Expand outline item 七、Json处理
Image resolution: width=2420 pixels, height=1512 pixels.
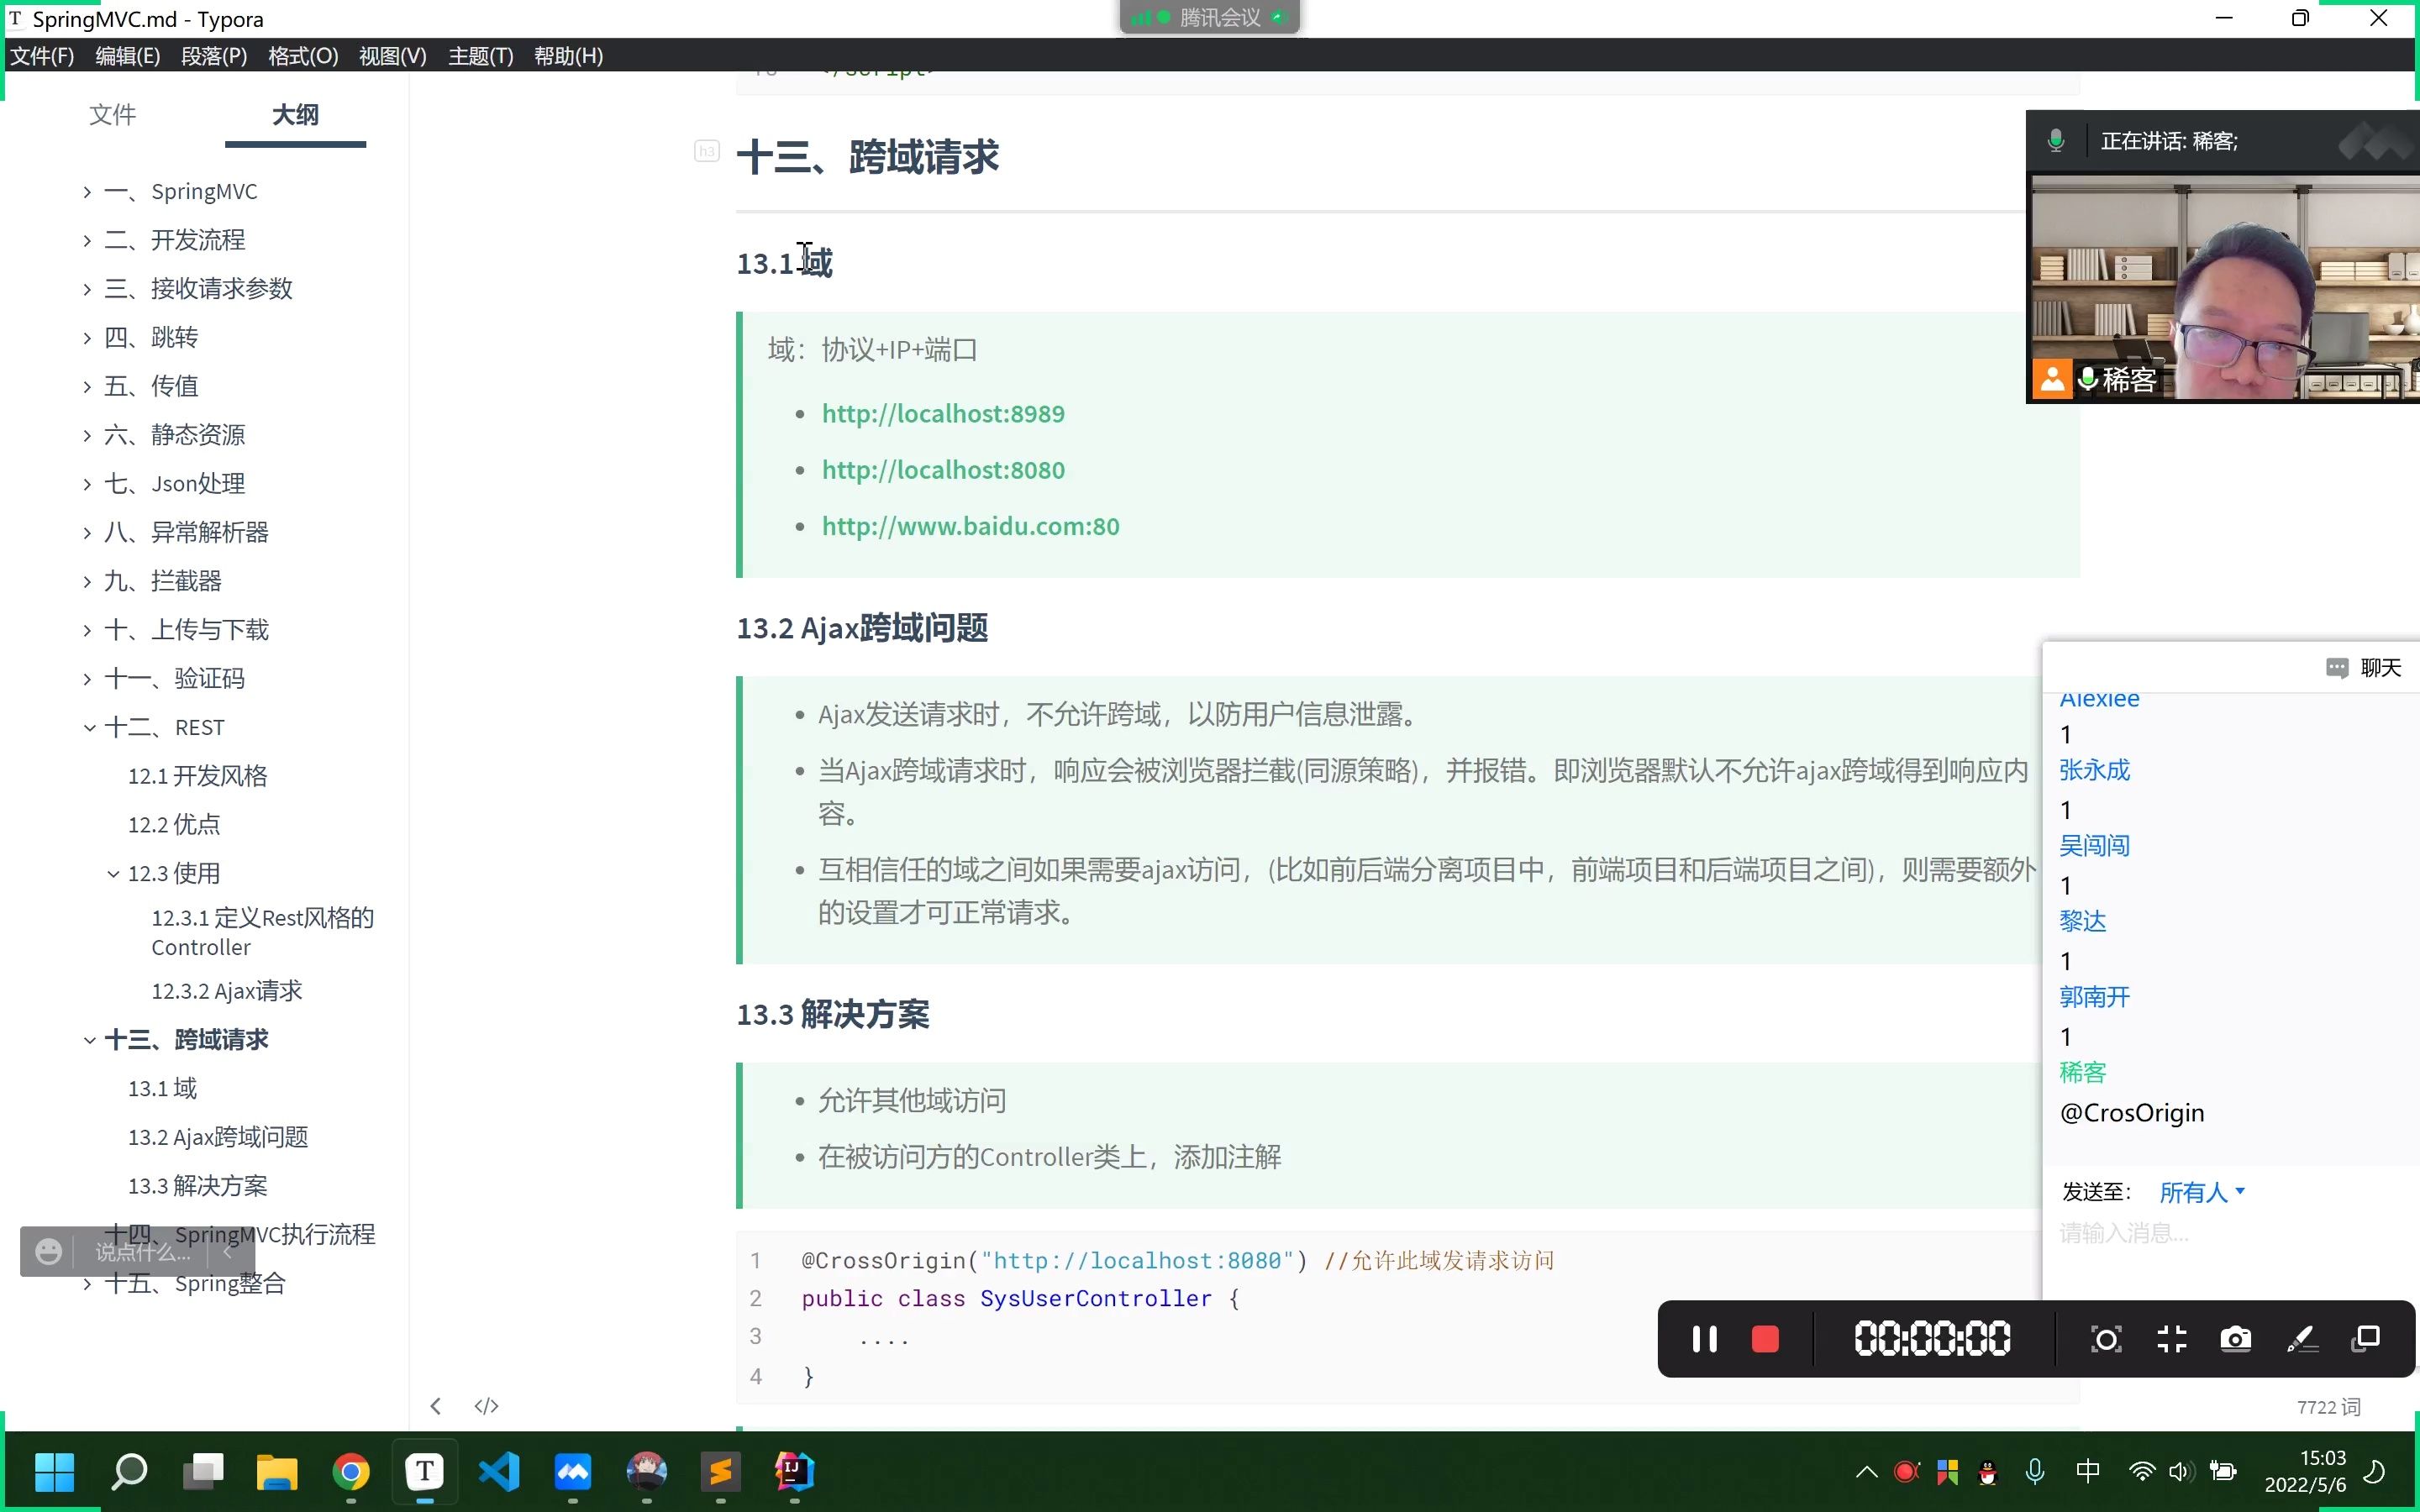87,484
